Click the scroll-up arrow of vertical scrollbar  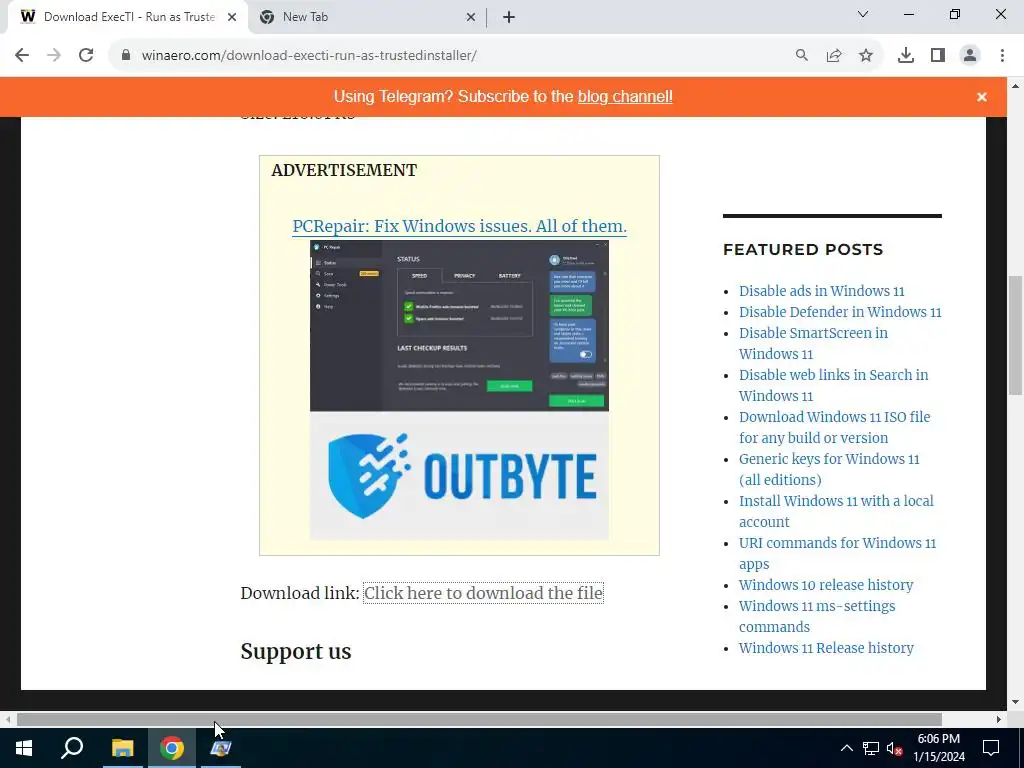(x=1015, y=85)
